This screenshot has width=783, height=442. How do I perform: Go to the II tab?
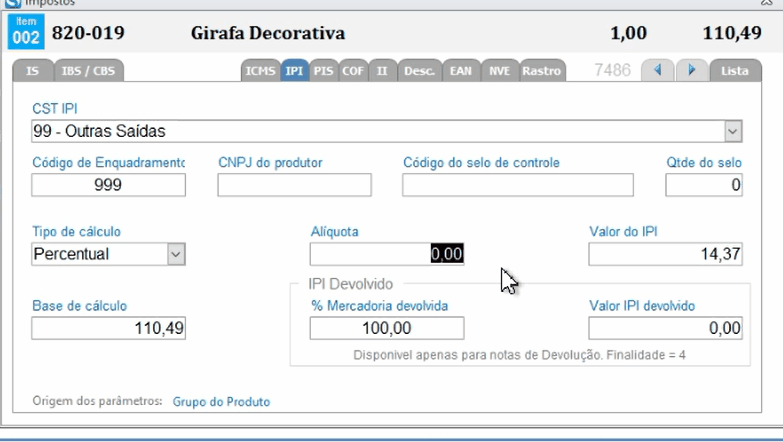click(382, 71)
